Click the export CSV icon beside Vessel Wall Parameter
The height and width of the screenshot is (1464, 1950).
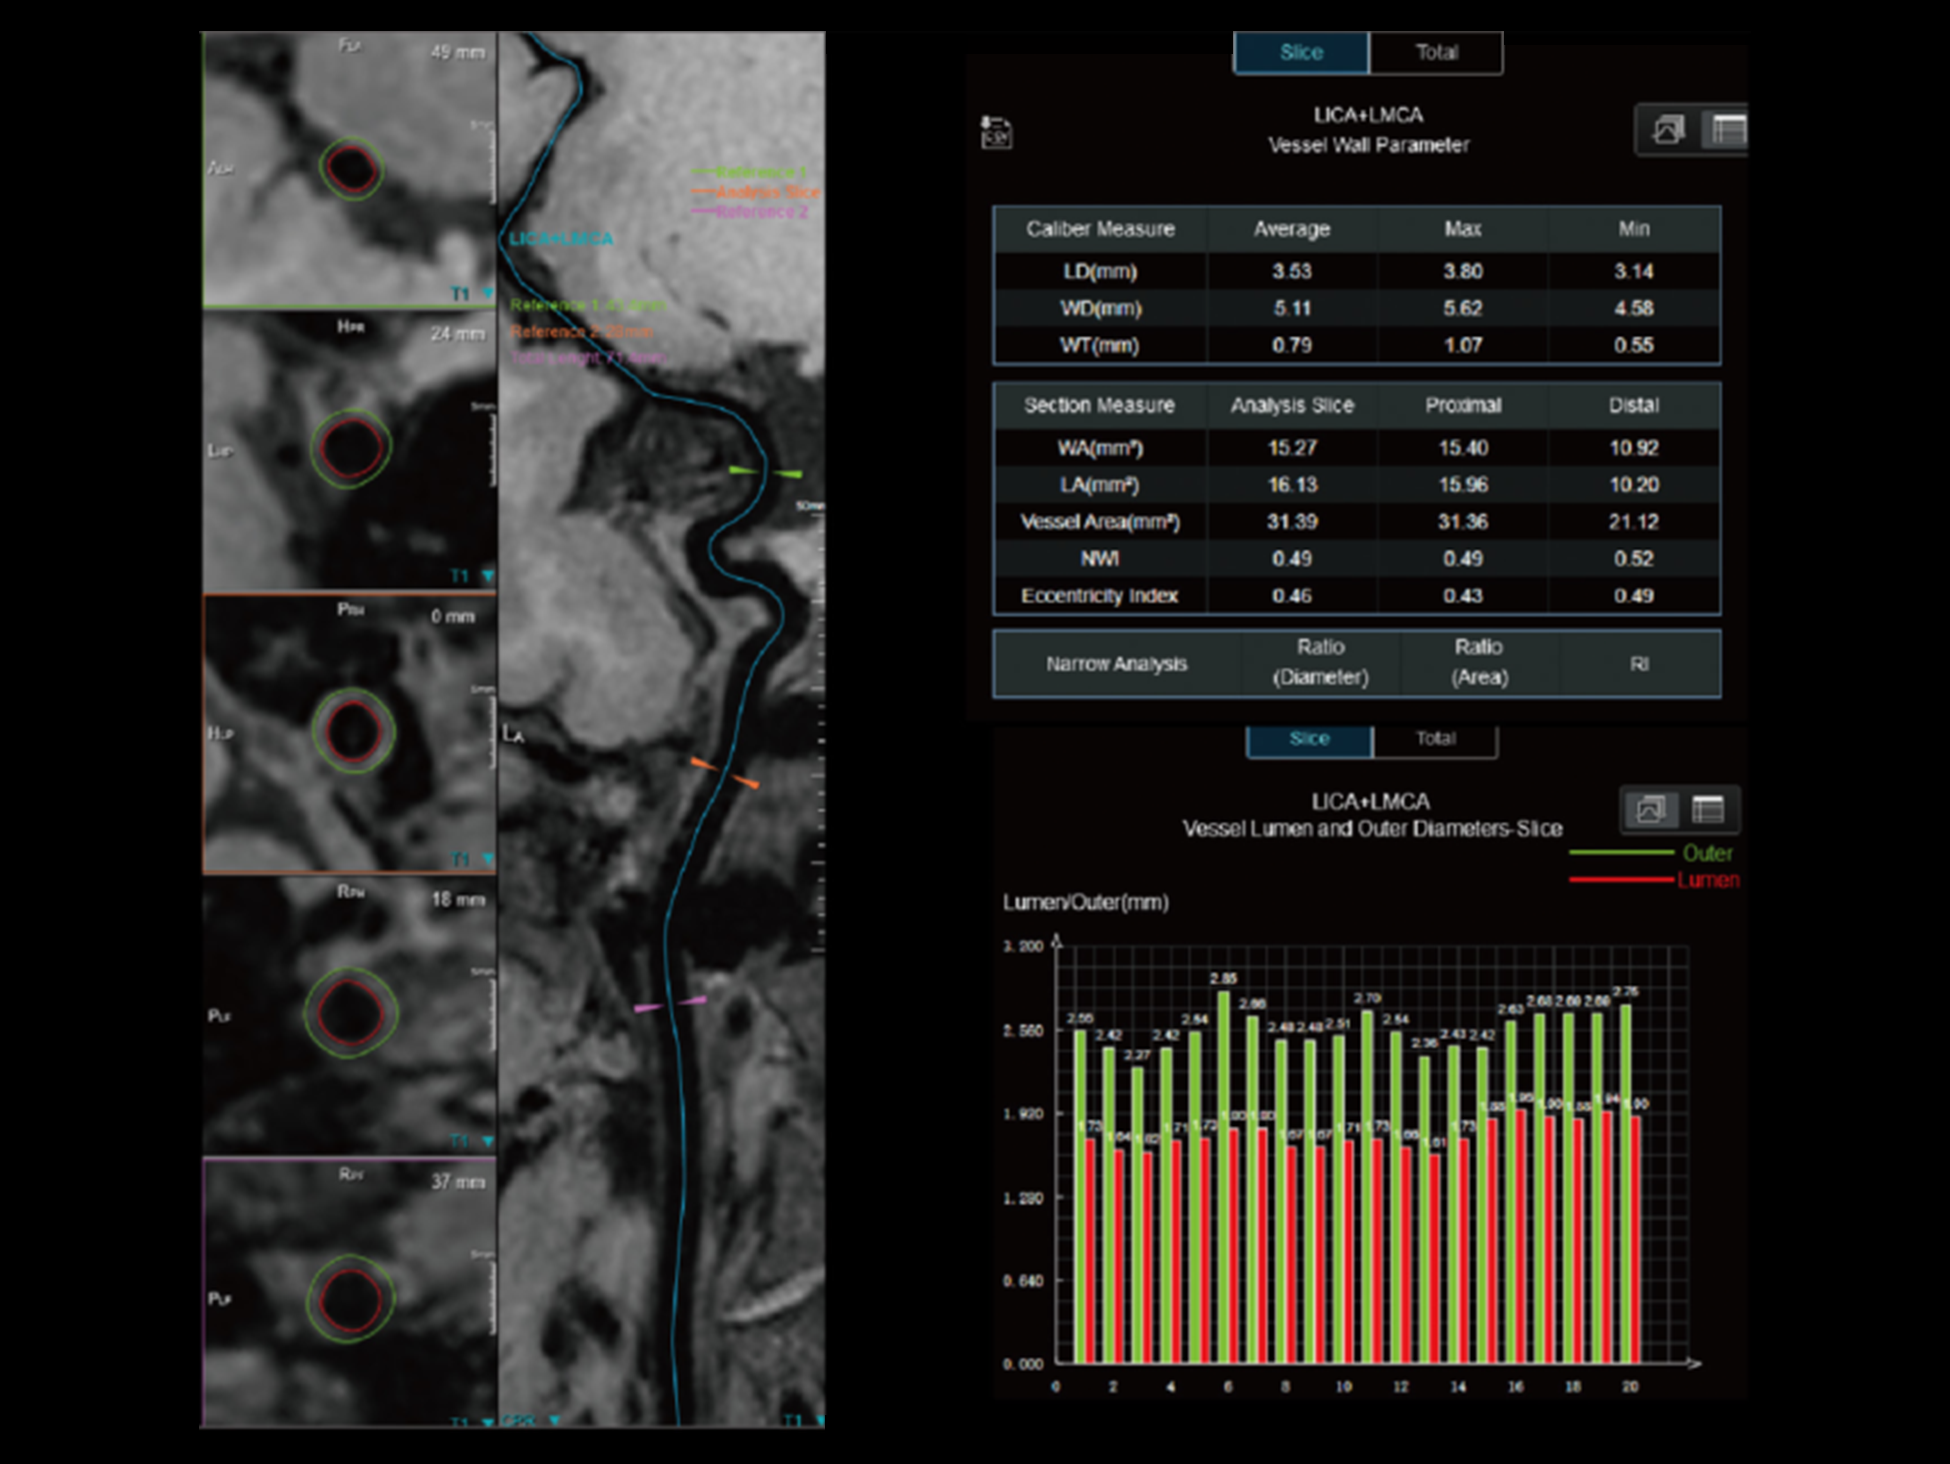tap(996, 132)
